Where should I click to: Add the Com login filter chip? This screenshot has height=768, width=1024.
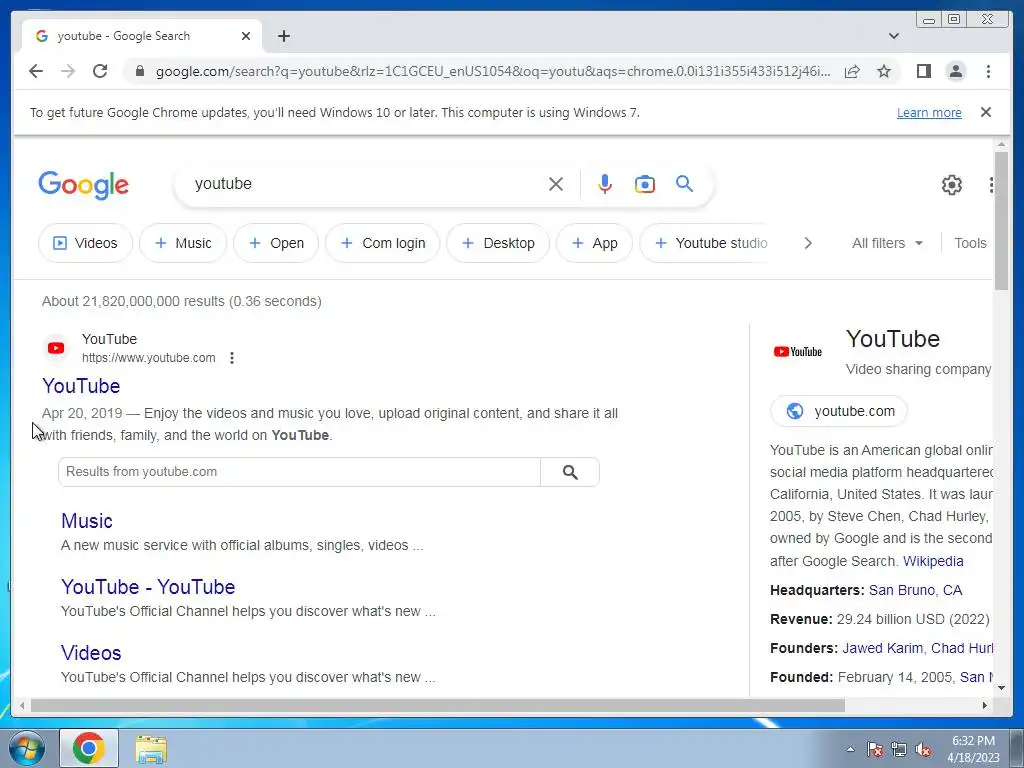[383, 243]
